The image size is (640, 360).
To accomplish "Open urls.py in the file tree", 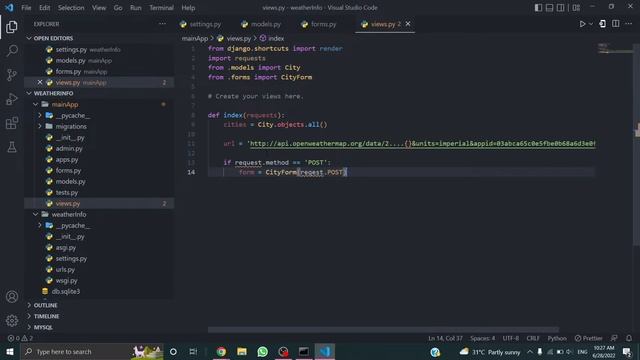I will 99,269.
